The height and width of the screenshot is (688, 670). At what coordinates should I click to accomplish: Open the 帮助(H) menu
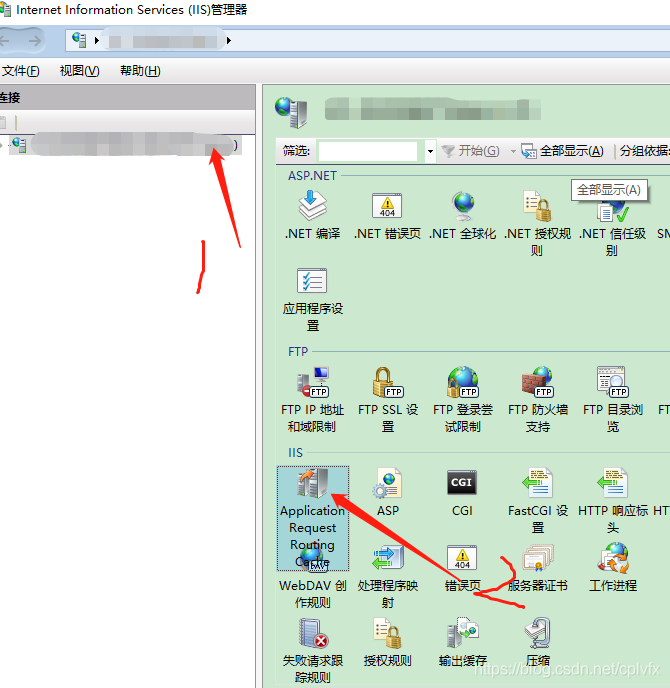click(x=140, y=71)
